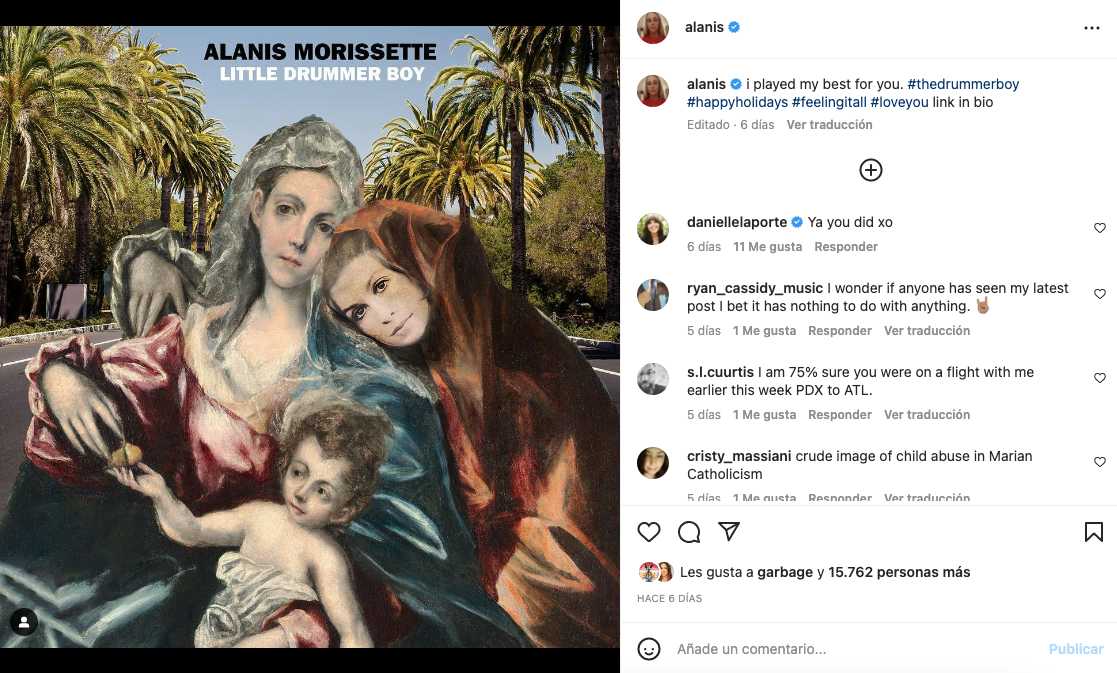Like daniellelaporte's comment with its heart toggle
This screenshot has height=673, width=1117.
[x=1100, y=227]
